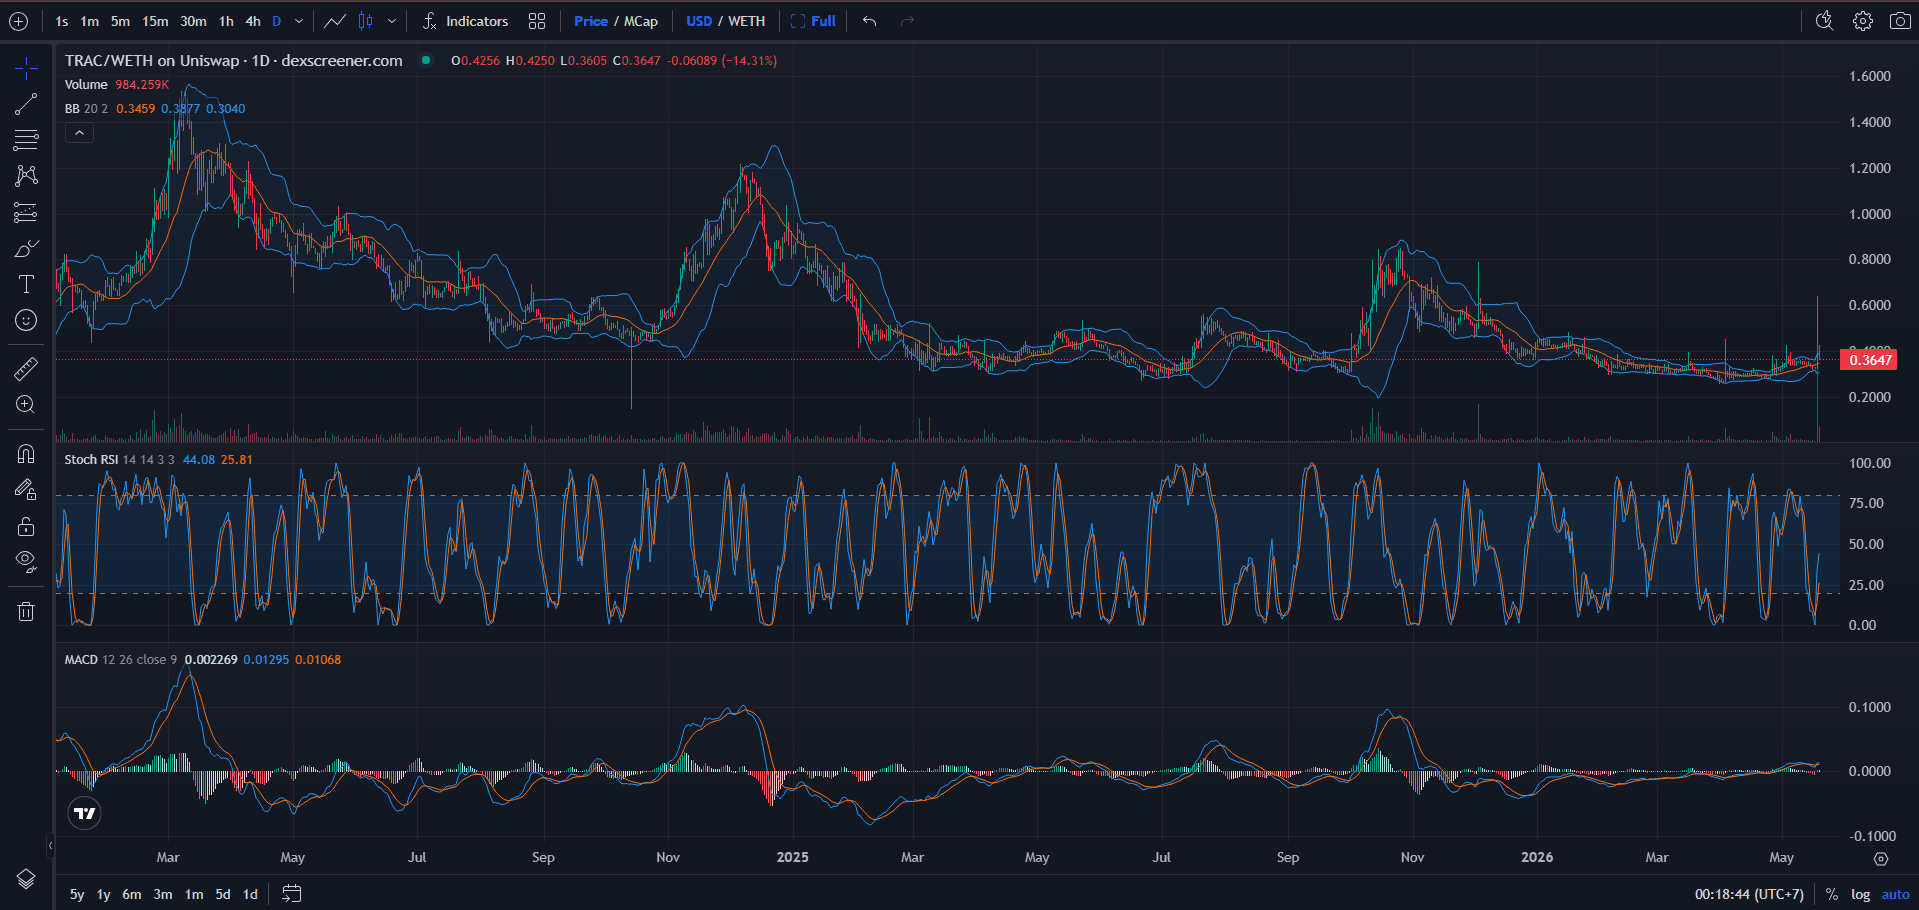The image size is (1919, 910).
Task: Expand the time interval dropdown arrow
Action: [299, 21]
